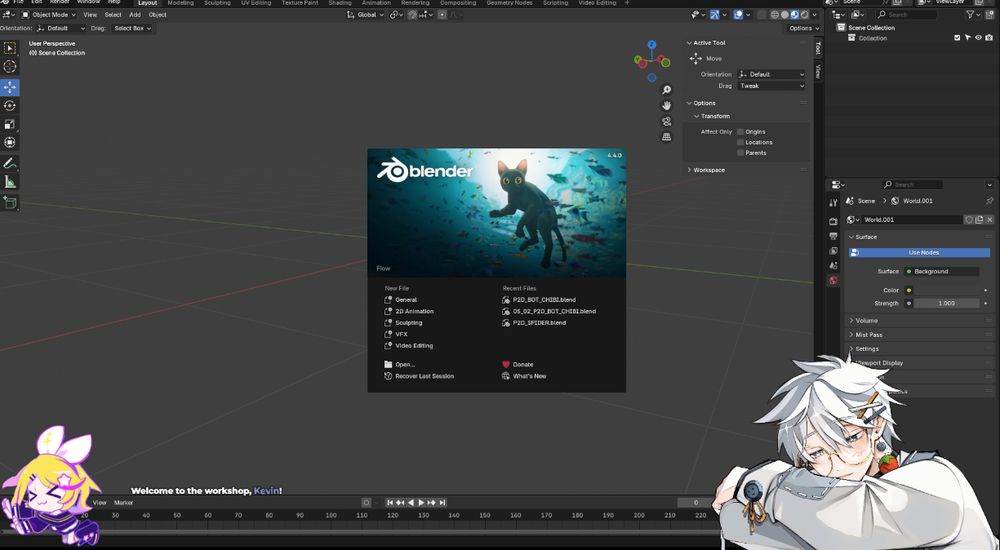Screen dimensions: 1000x550
Task: Check the Parents option
Action: click(740, 153)
